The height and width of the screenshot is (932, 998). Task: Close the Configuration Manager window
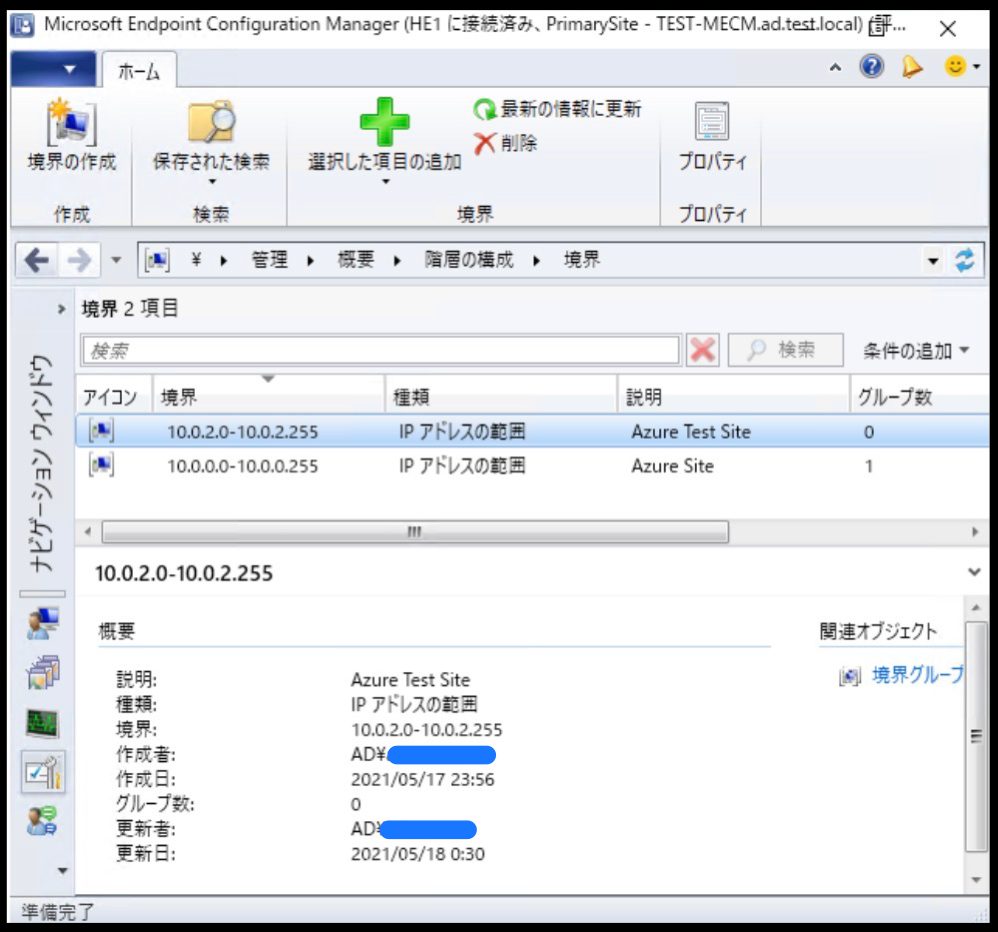pos(948,29)
